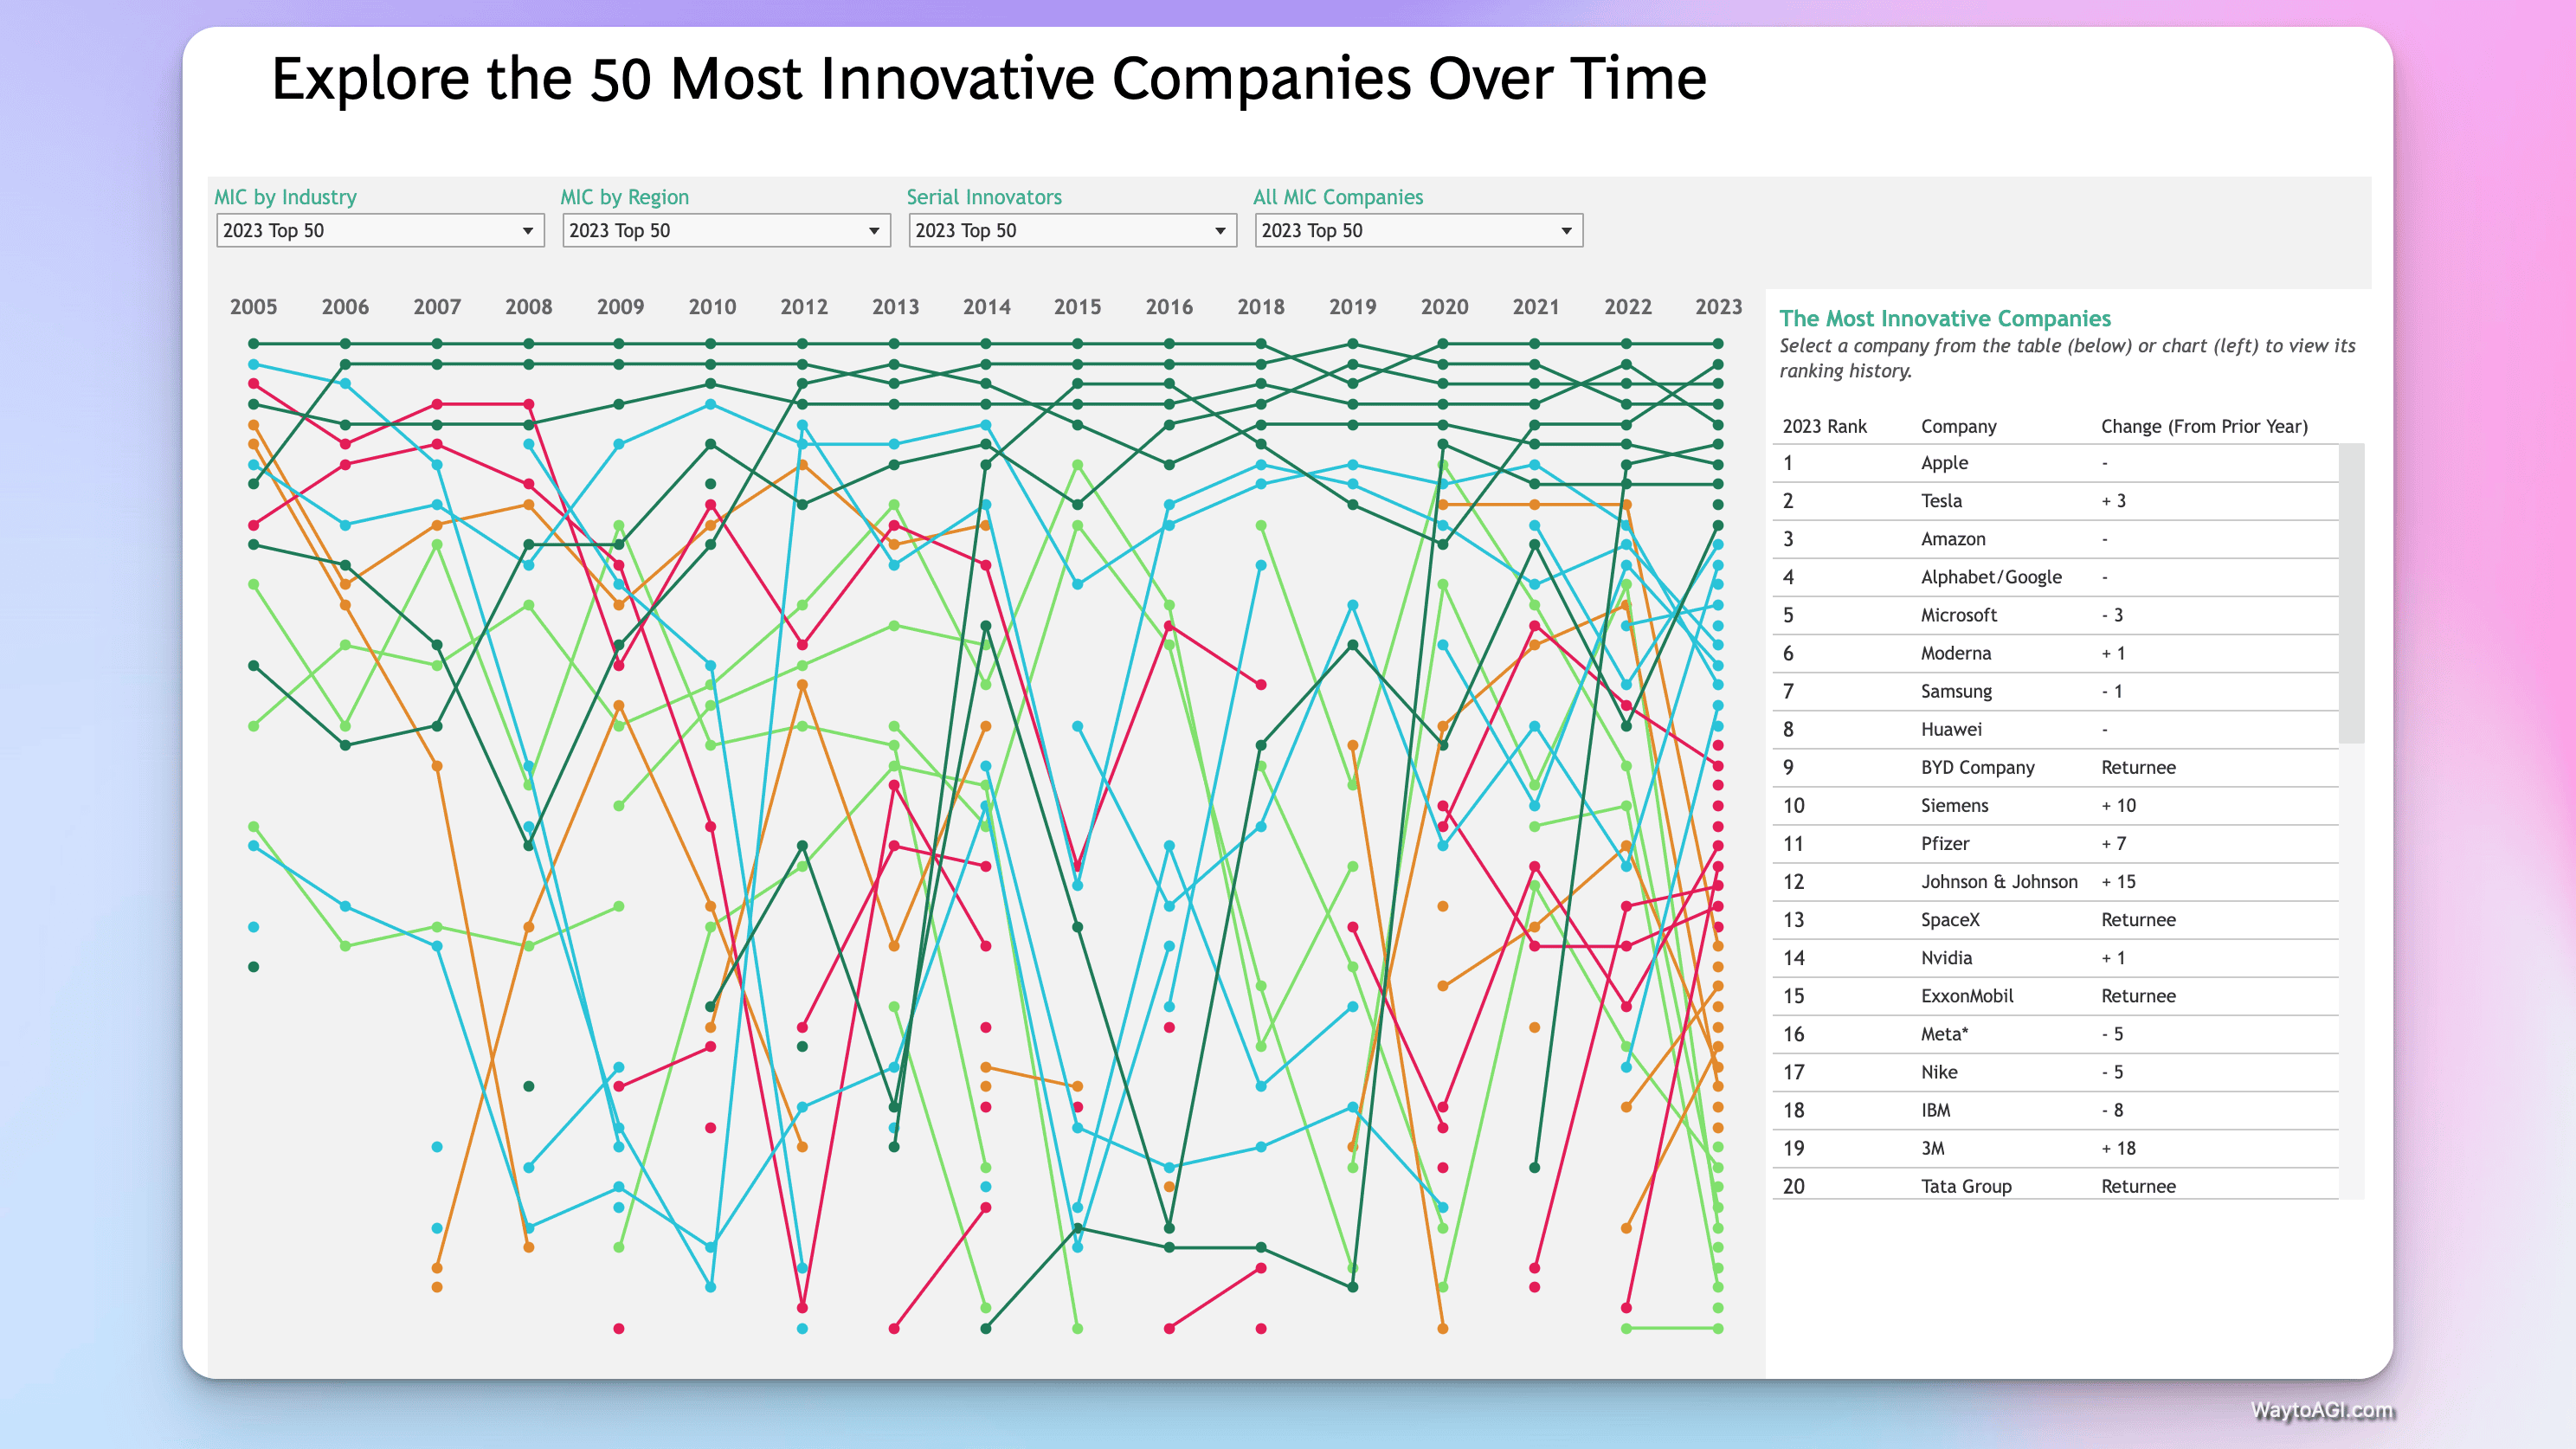Click the Company column header
Viewport: 2576px width, 1449px height.
(1958, 426)
